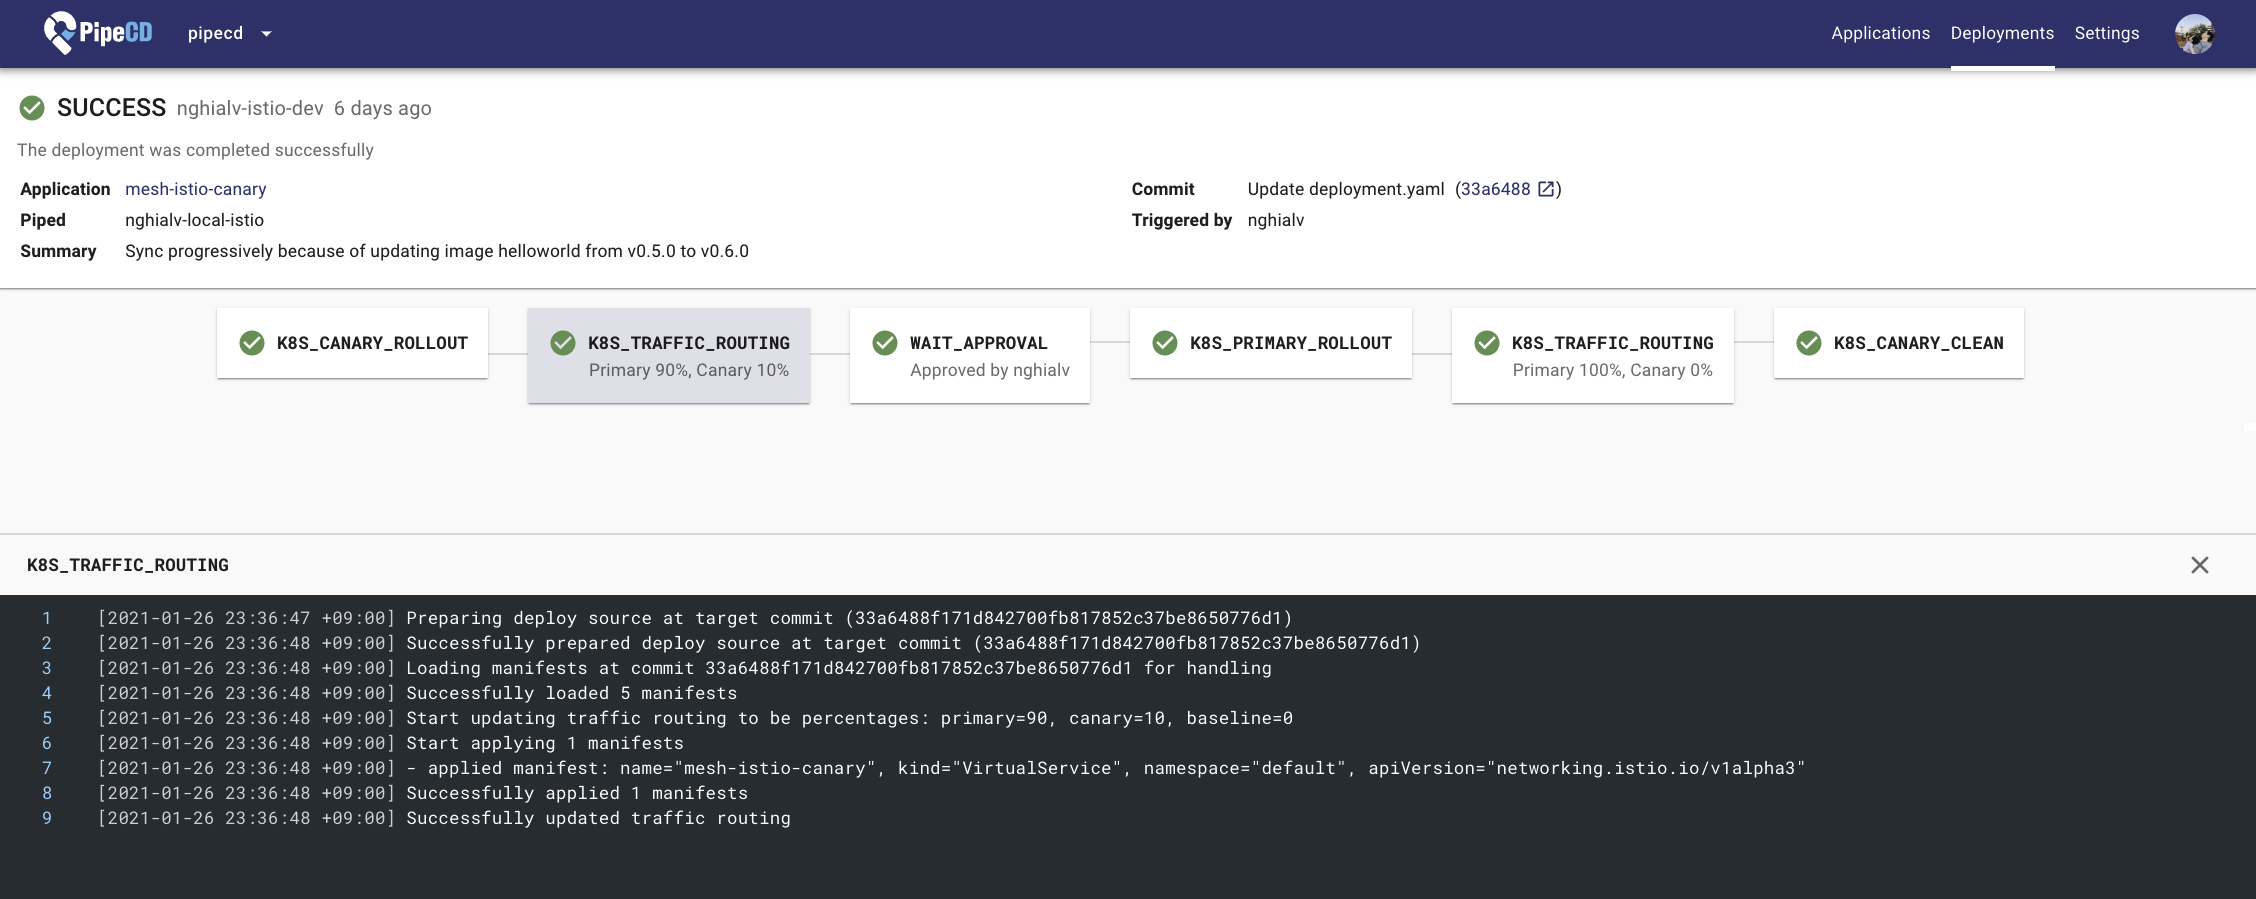The image size is (2256, 899).
Task: Click the user avatar picture
Action: (x=2194, y=34)
